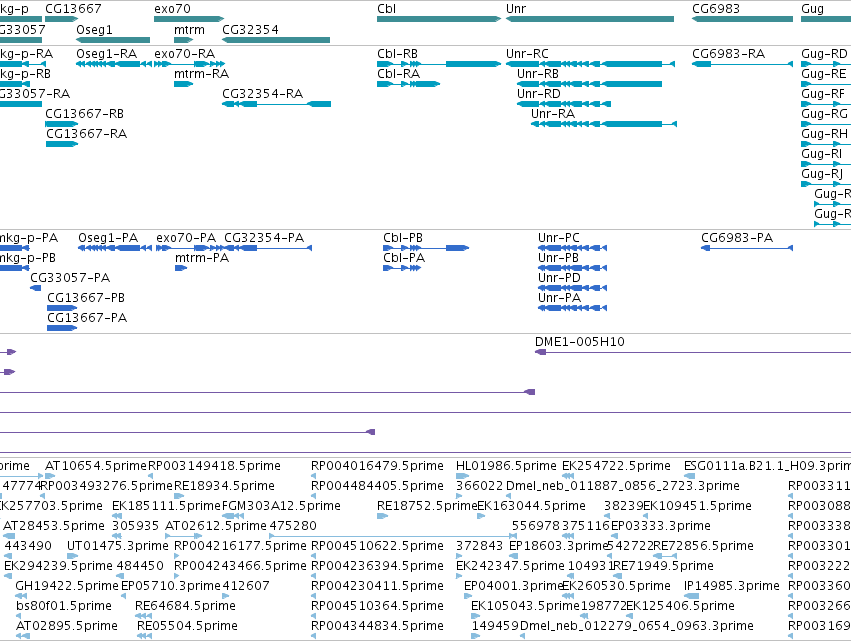Image resolution: width=851 pixels, height=641 pixels.
Task: Select the Unr-PD protein label
Action: pos(559,278)
